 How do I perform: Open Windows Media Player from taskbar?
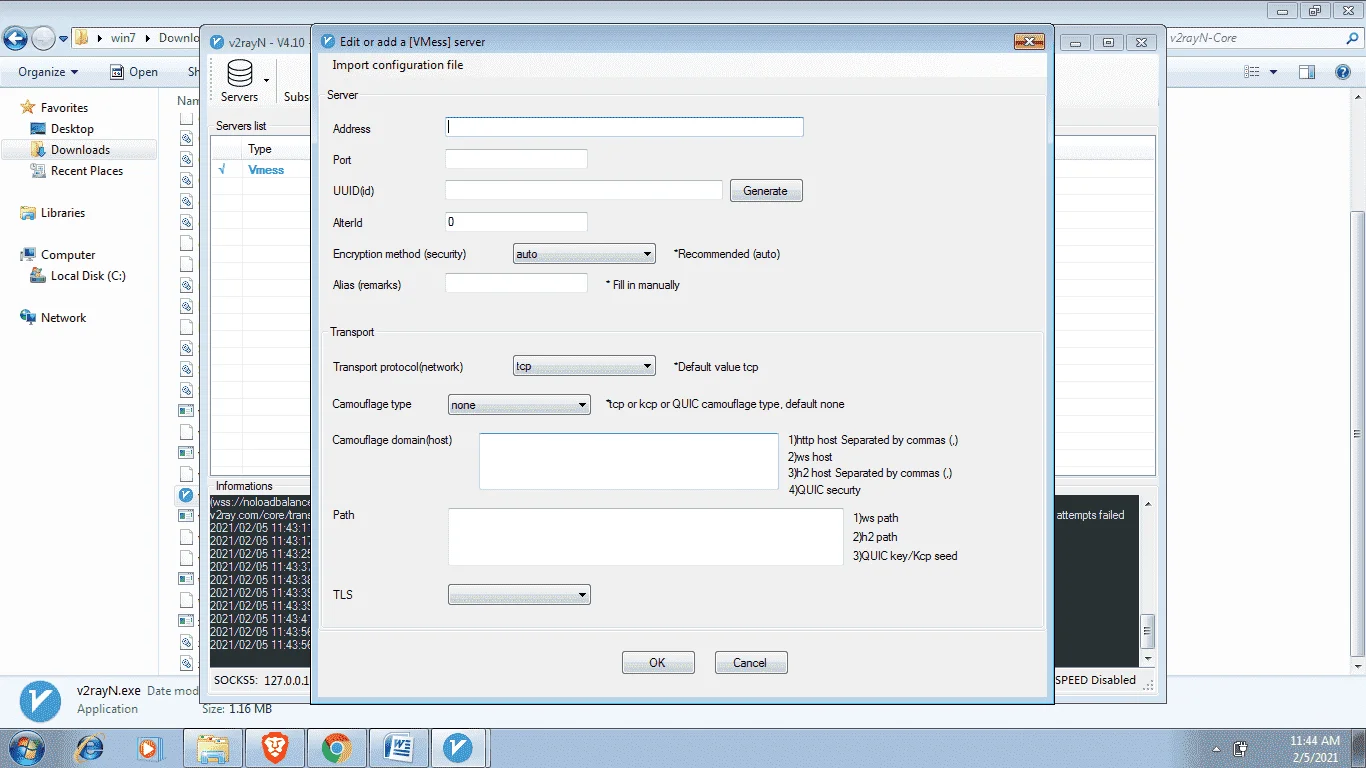pos(149,748)
